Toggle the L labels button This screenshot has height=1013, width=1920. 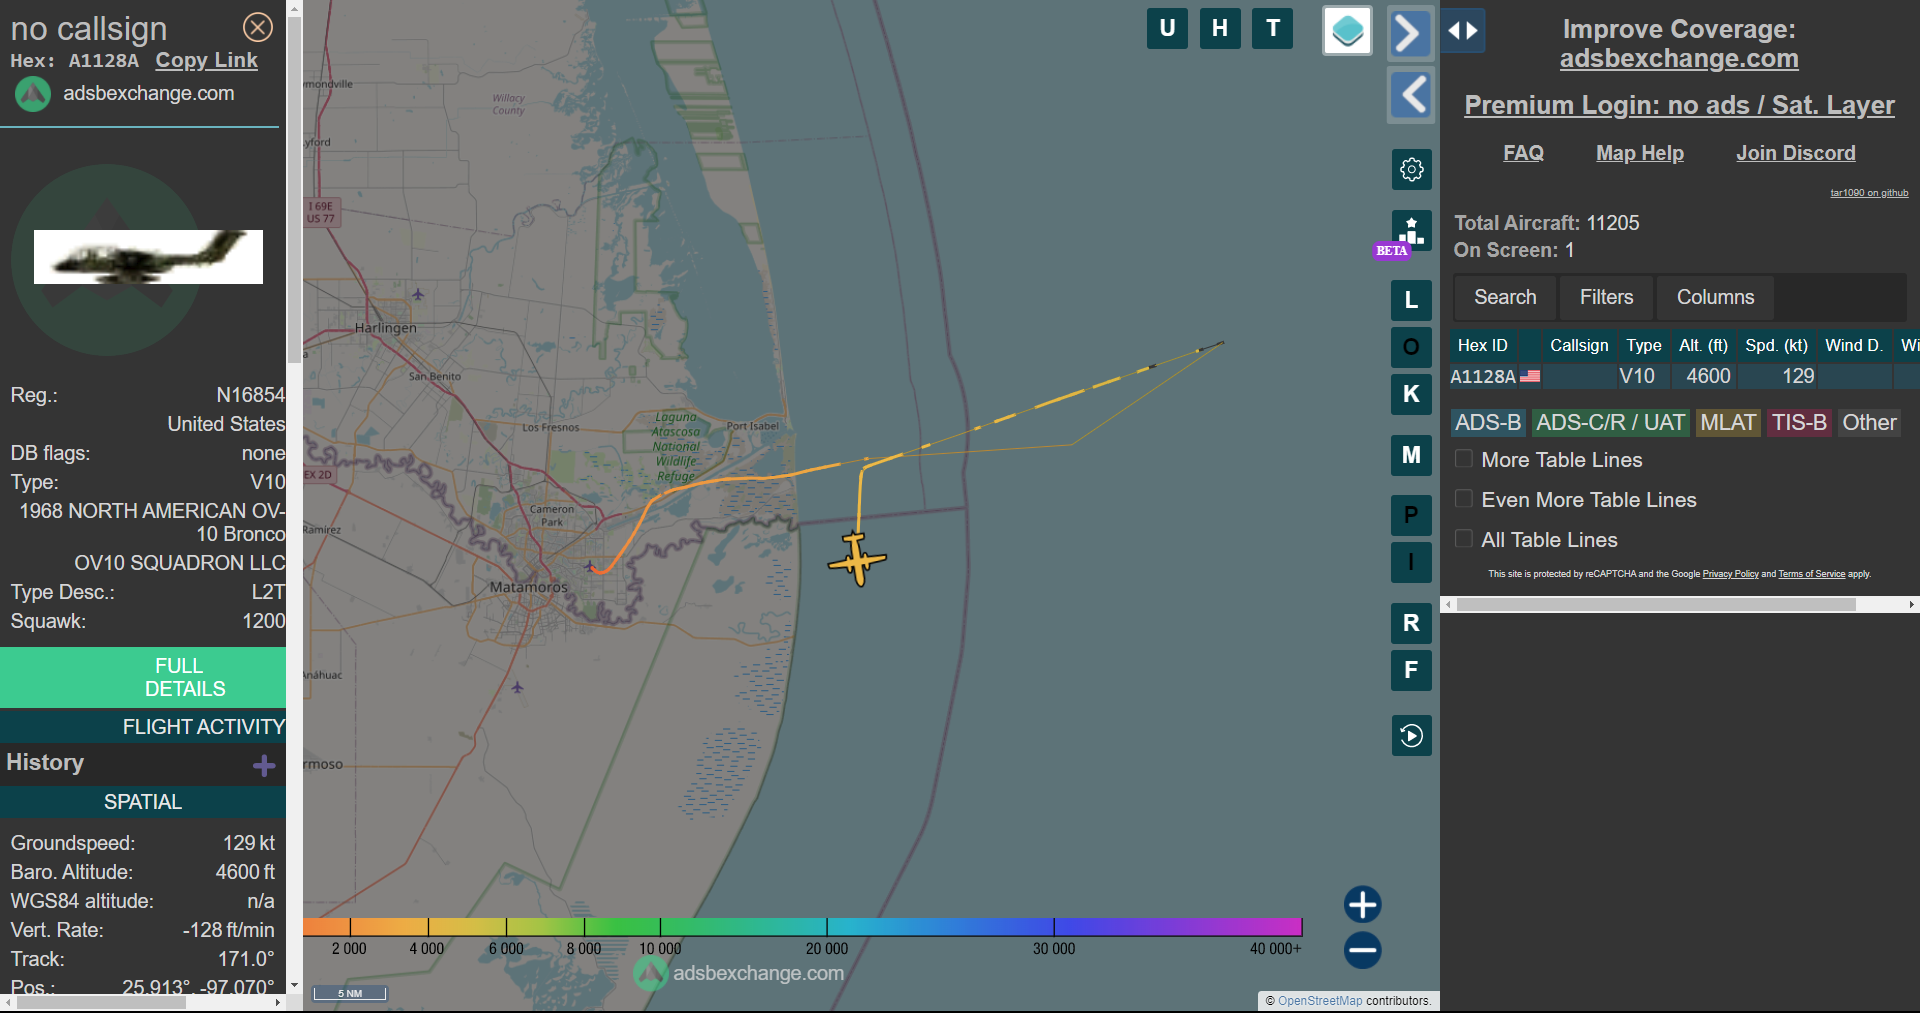point(1411,300)
